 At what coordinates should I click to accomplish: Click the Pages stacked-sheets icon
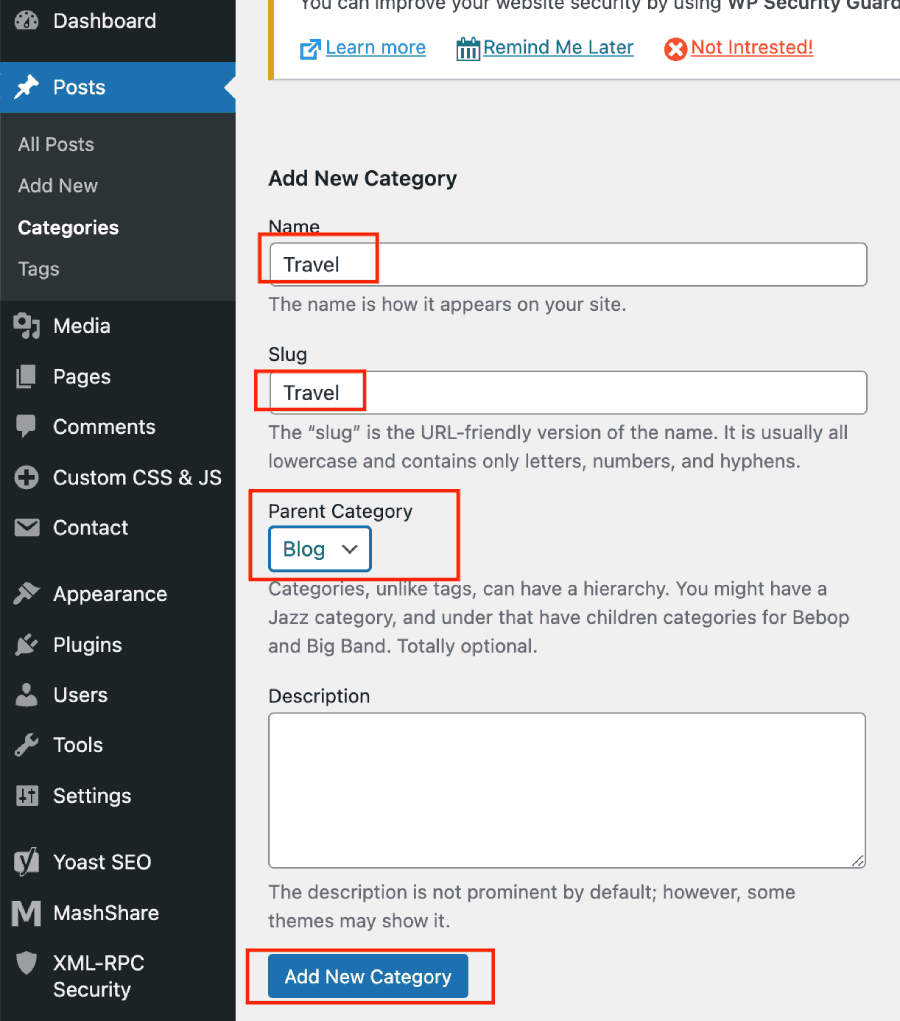coord(27,376)
